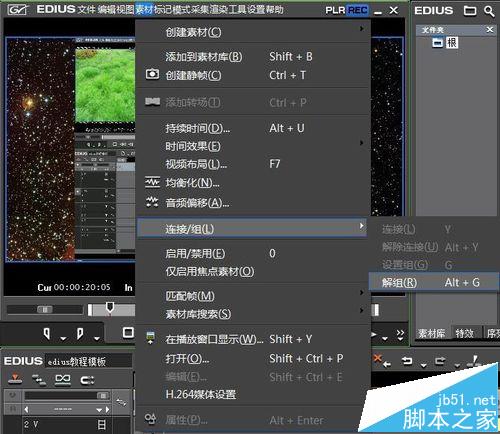
Task: Open the 标记 menu
Action: (x=163, y=9)
